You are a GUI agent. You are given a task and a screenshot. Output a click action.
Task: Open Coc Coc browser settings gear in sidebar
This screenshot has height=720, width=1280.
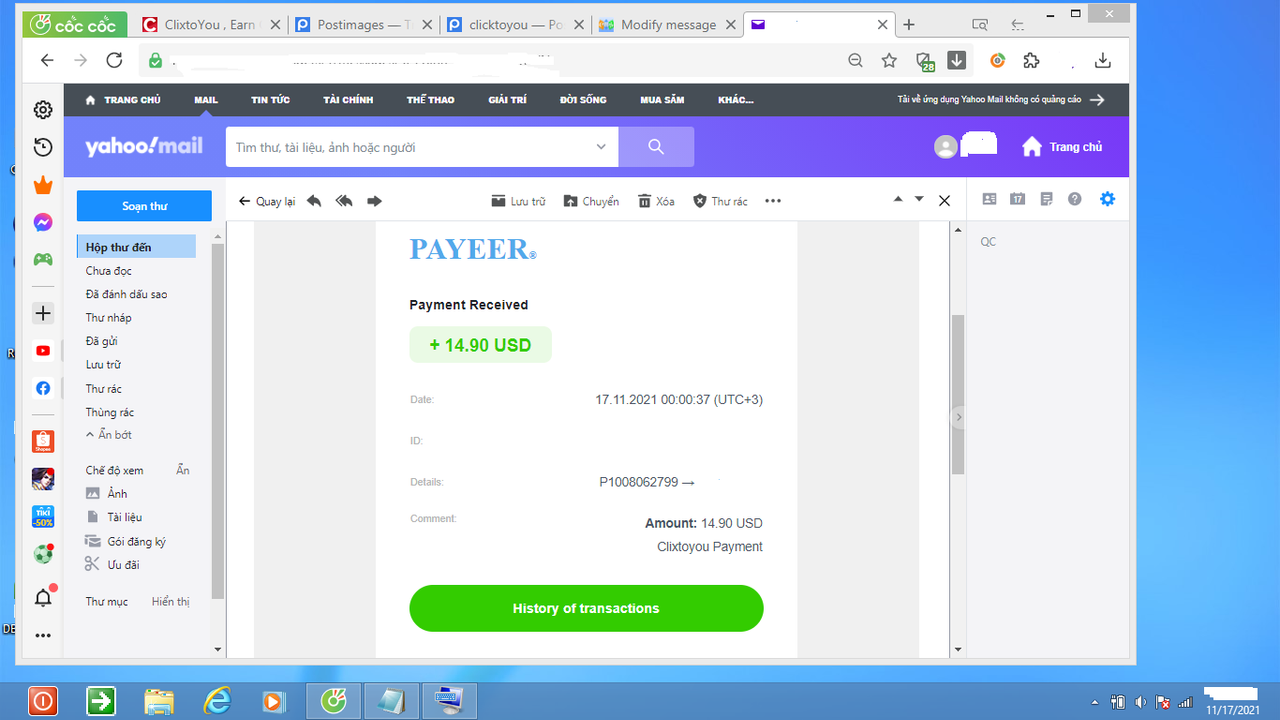(x=43, y=110)
